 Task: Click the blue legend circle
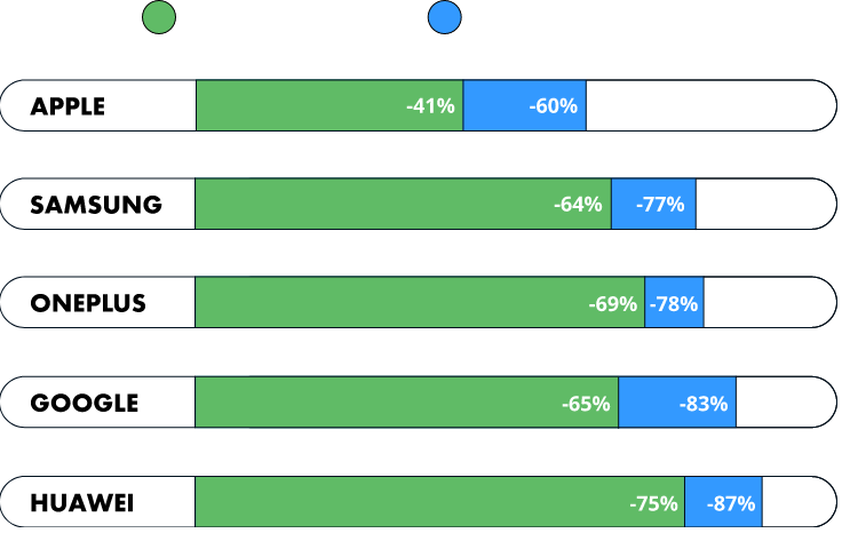click(444, 17)
